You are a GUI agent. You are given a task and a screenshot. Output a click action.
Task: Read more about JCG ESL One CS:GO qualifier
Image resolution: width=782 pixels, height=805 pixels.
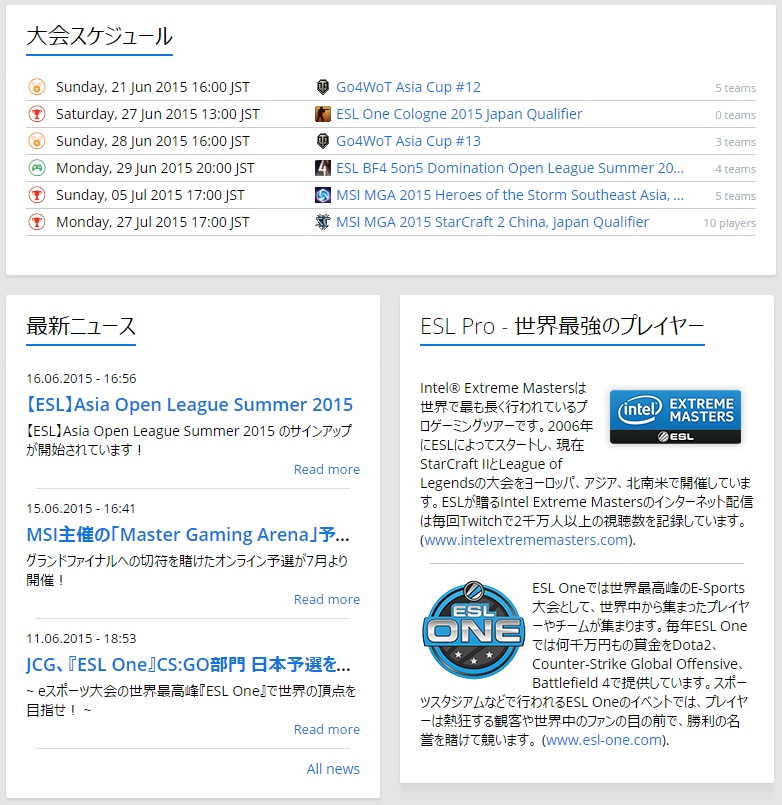[x=327, y=729]
